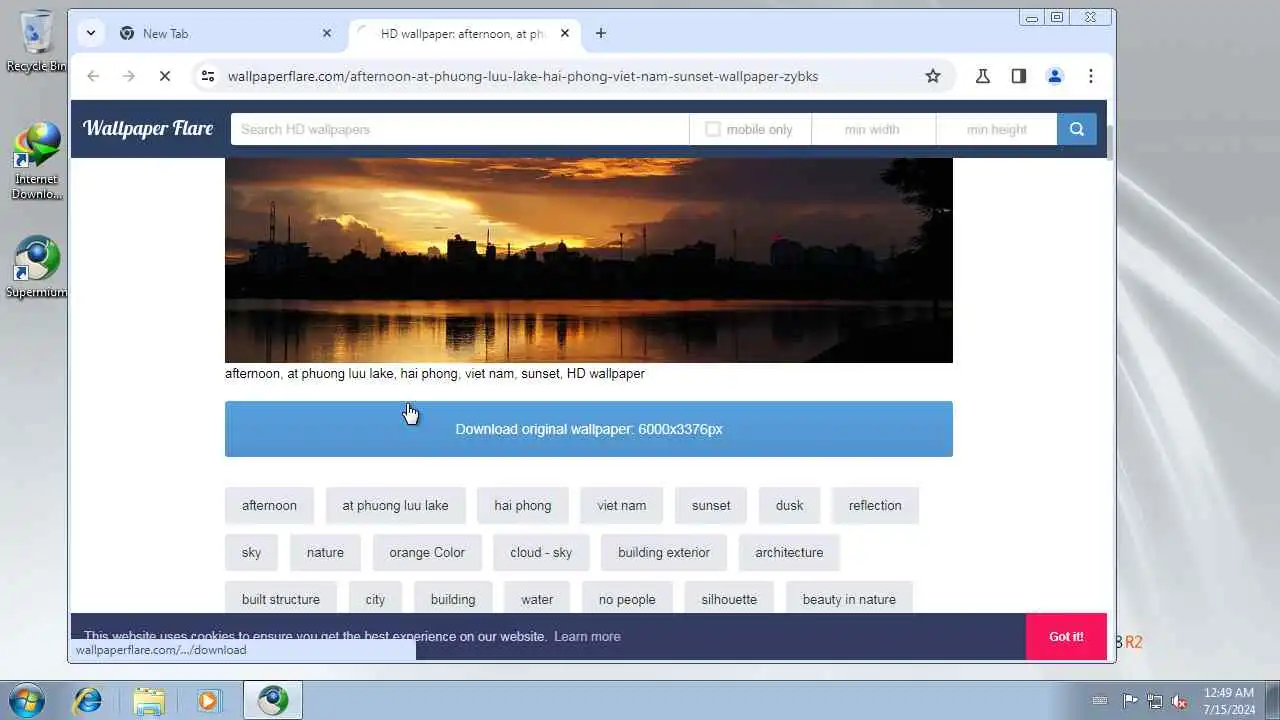This screenshot has height=720, width=1280.
Task: Click the muted volume tray icon
Action: (x=1180, y=701)
